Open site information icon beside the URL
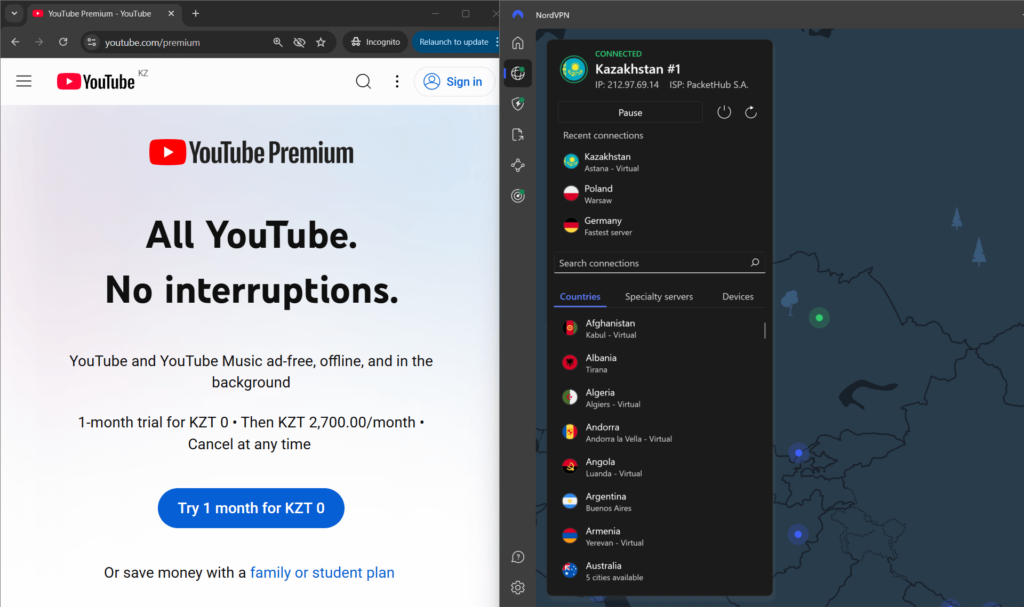1024x607 pixels. pyautogui.click(x=91, y=42)
